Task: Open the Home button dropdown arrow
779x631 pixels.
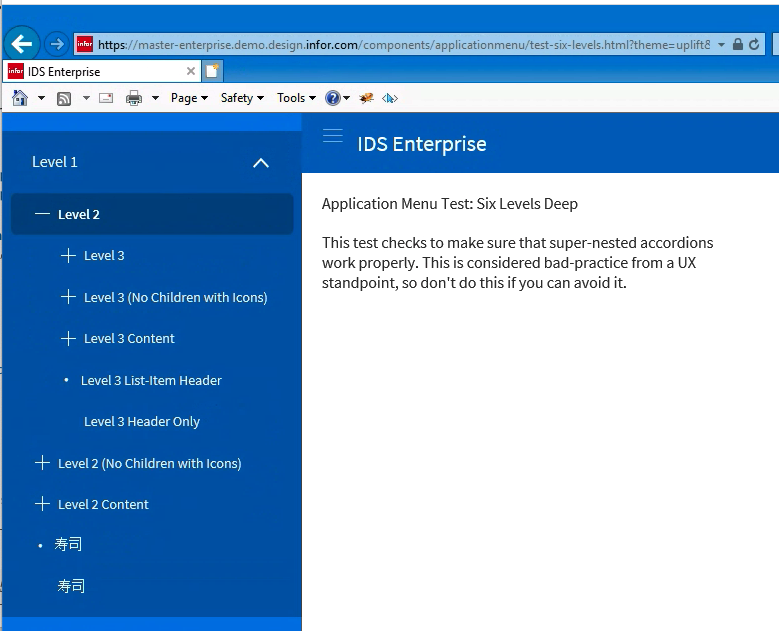Action: tap(41, 98)
